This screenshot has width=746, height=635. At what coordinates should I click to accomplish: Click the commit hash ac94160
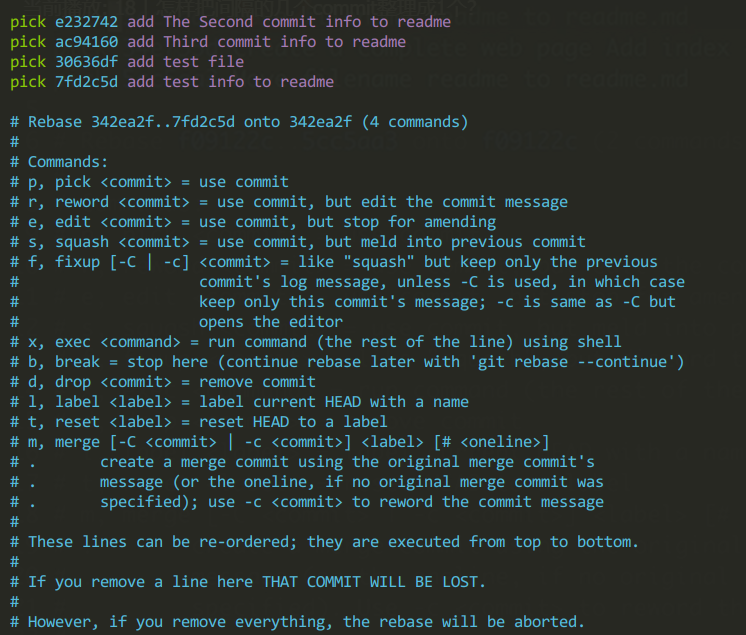(x=87, y=42)
